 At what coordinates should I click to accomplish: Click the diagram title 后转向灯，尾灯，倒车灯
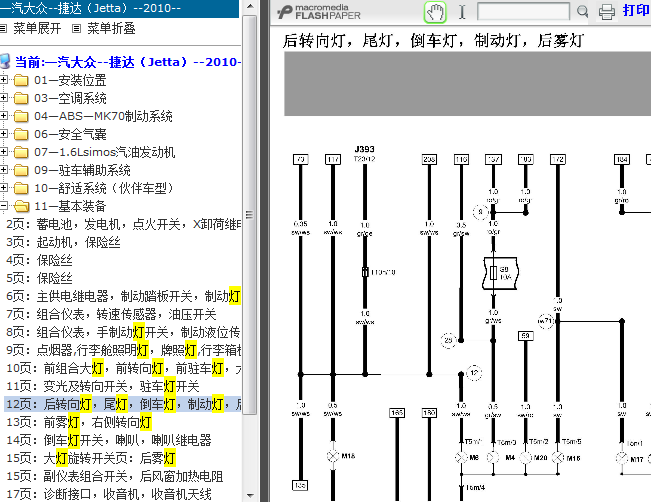(x=433, y=41)
